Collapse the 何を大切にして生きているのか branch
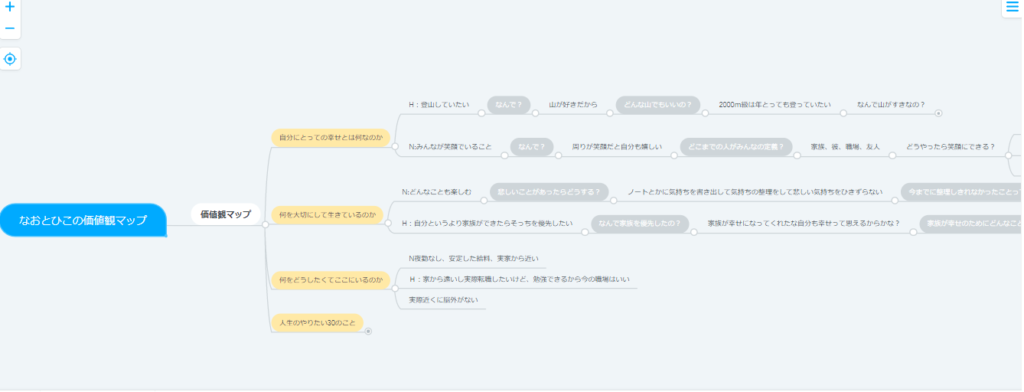 tap(388, 224)
